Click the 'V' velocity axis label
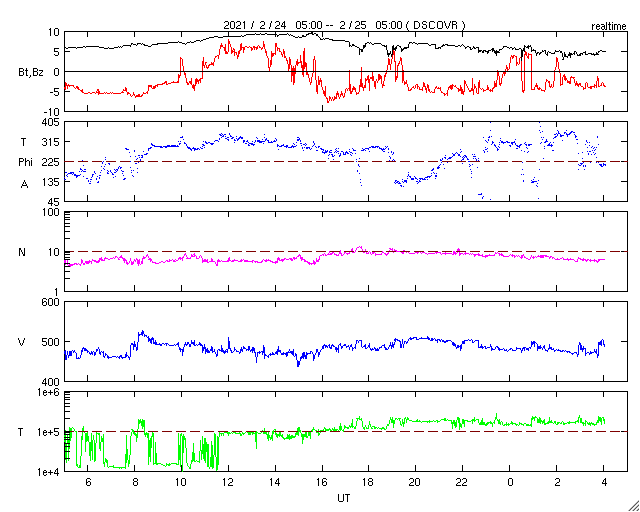The height and width of the screenshot is (512, 640). pos(22,342)
